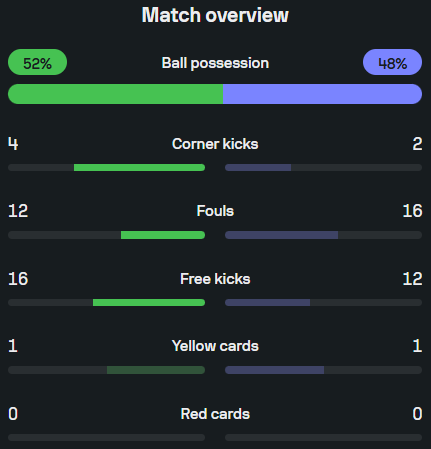Select the Yellow cards stat label
Image resolution: width=431 pixels, height=449 pixels.
point(215,346)
